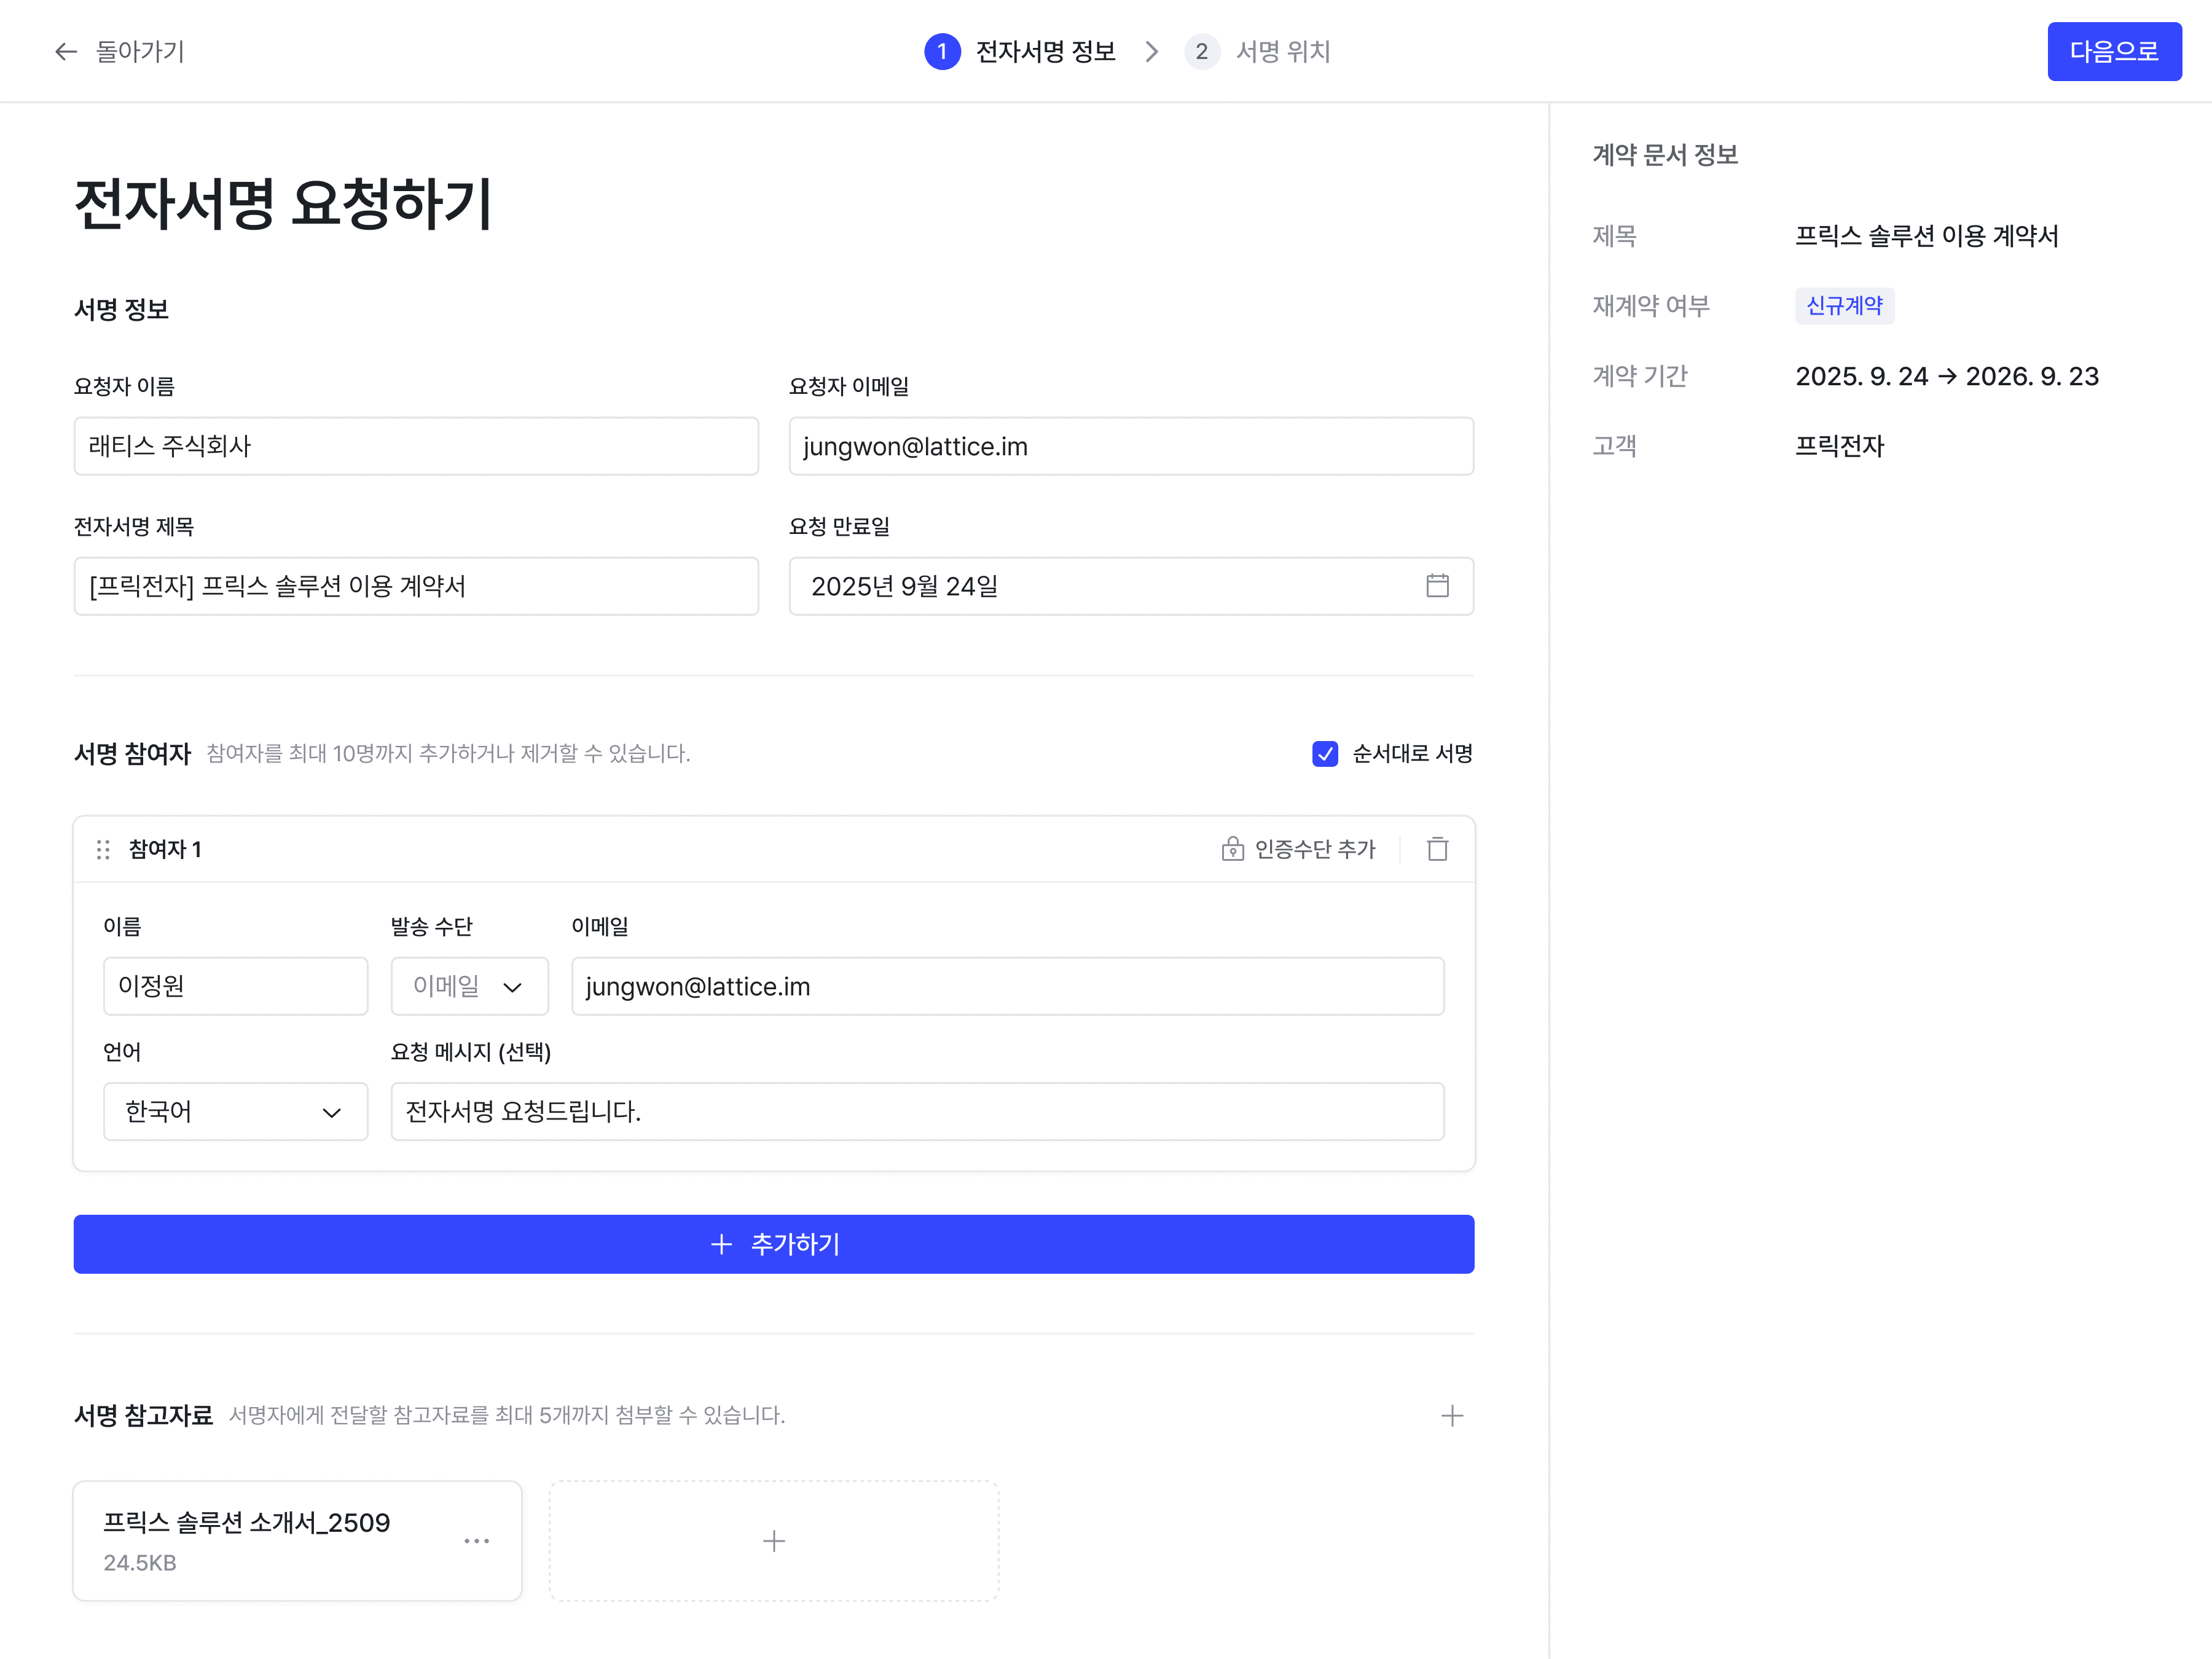Open the 요청 만료일 date picker field

point(1100,586)
